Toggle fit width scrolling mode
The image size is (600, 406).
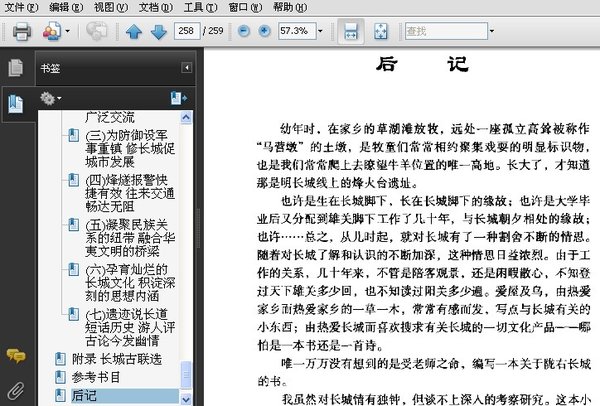coord(351,31)
